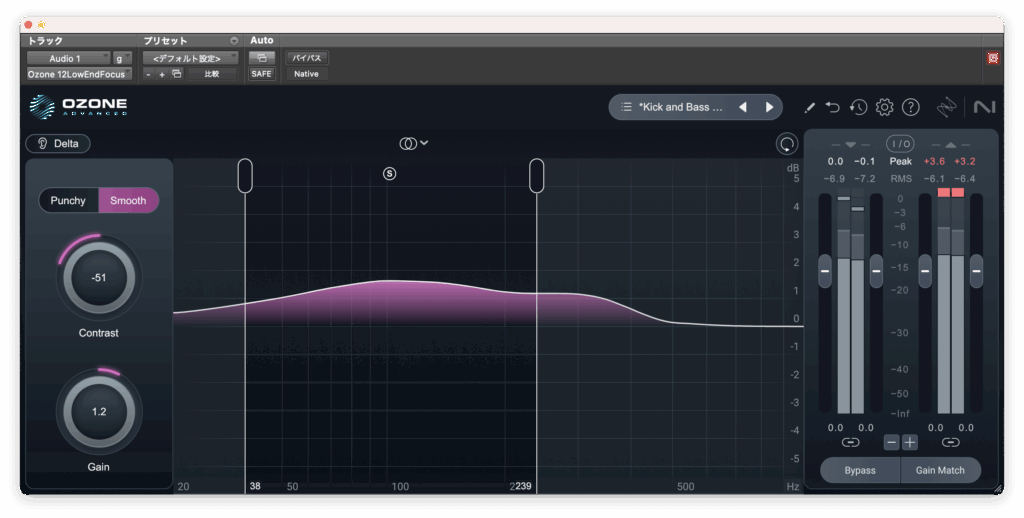Select the Punchy mode

[x=68, y=200]
